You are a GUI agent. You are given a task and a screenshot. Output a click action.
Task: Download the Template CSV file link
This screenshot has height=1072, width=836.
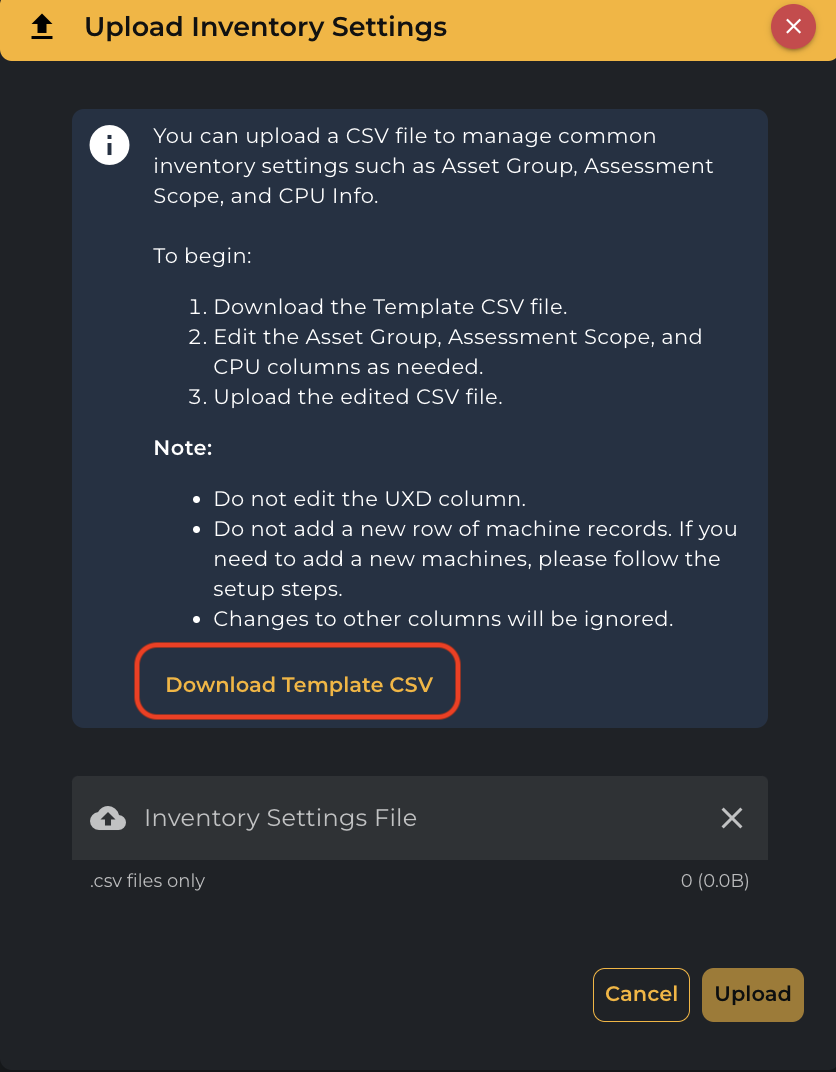point(299,685)
